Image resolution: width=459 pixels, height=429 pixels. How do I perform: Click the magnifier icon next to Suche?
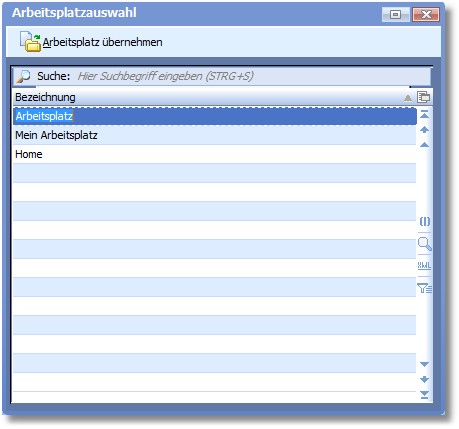coord(23,76)
